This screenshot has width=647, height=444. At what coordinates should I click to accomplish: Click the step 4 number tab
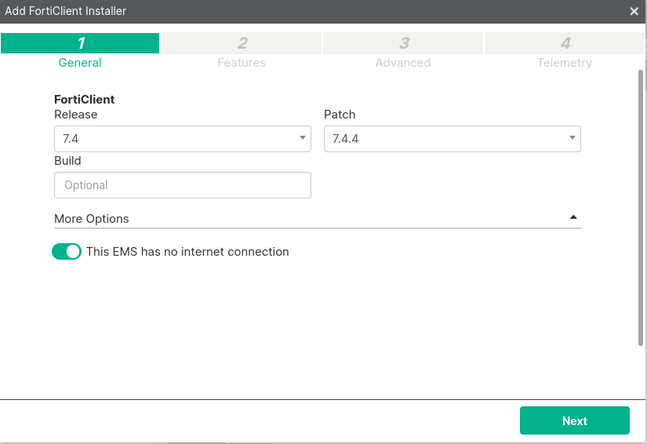(565, 43)
